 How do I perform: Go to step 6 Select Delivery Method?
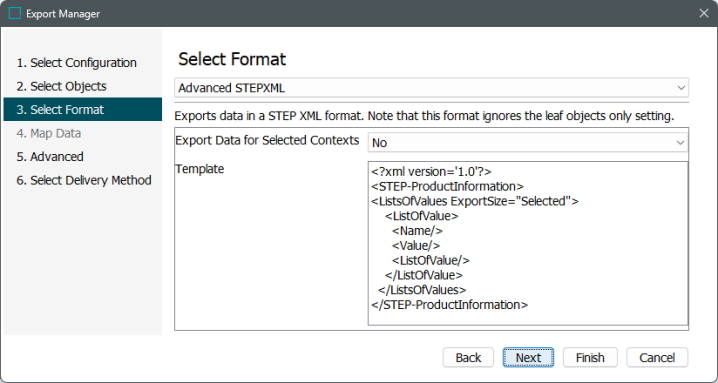pyautogui.click(x=84, y=180)
